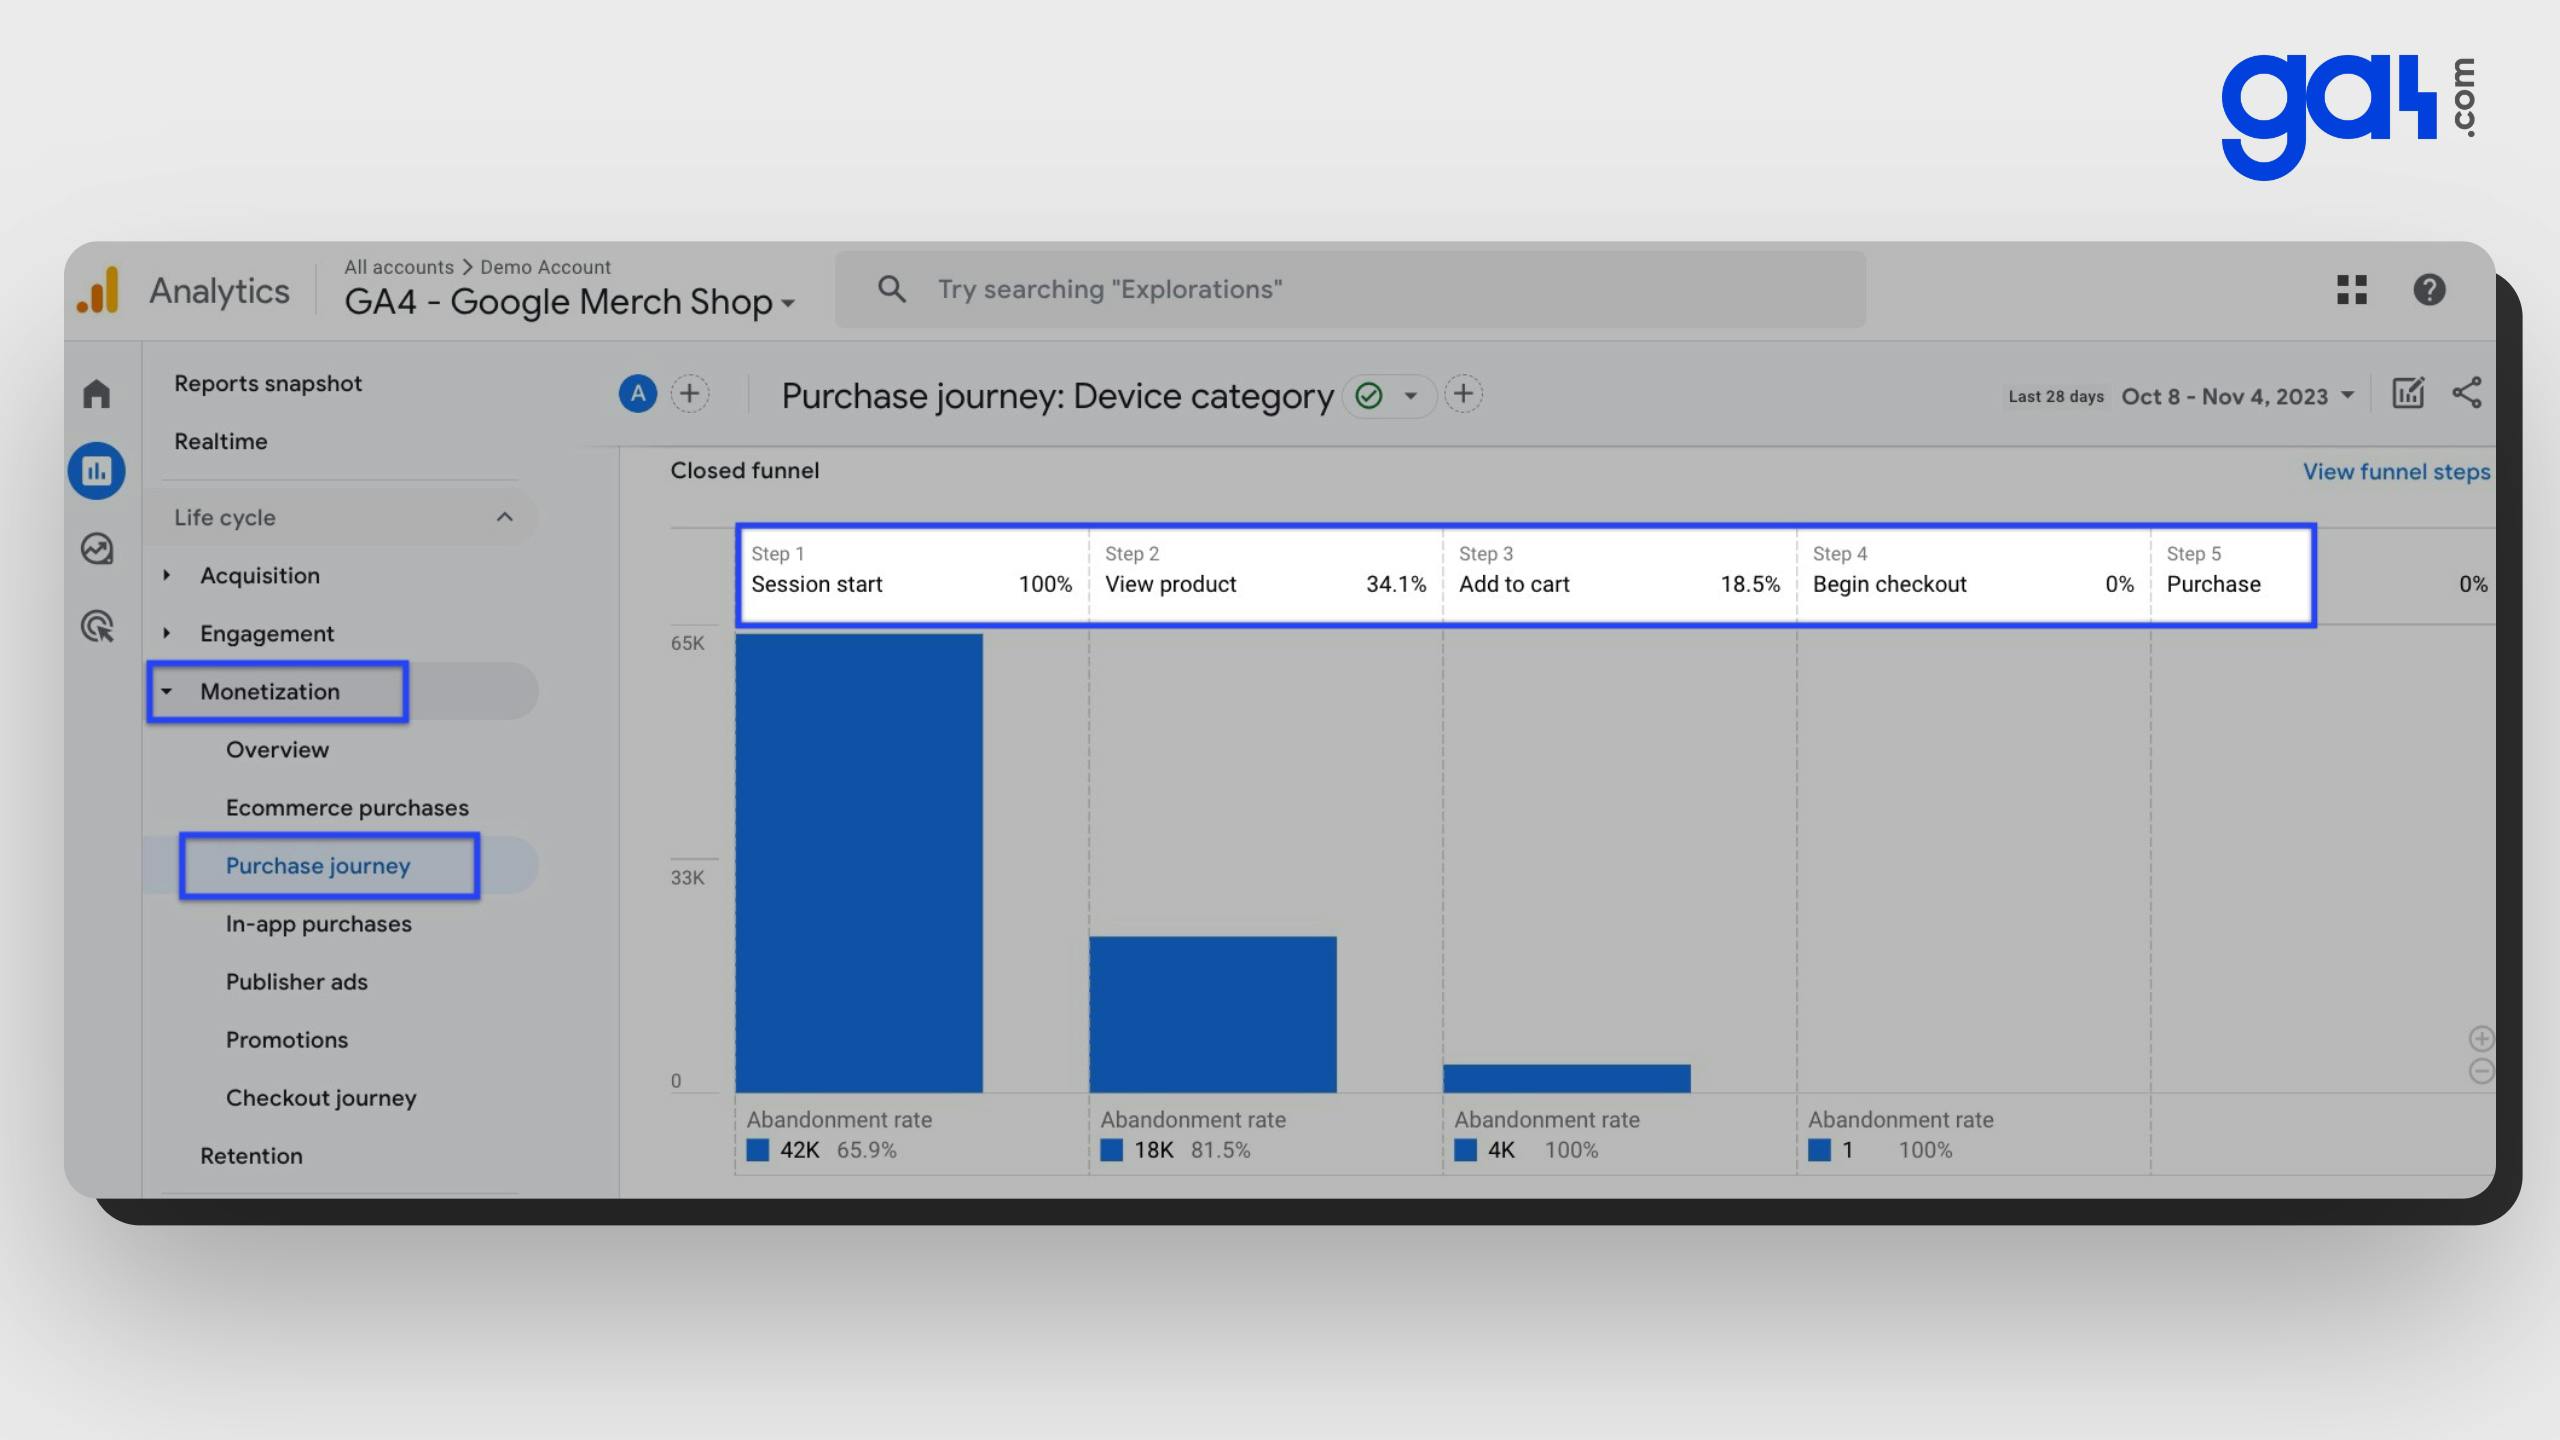
Task: Click the add comparison button
Action: click(691, 394)
